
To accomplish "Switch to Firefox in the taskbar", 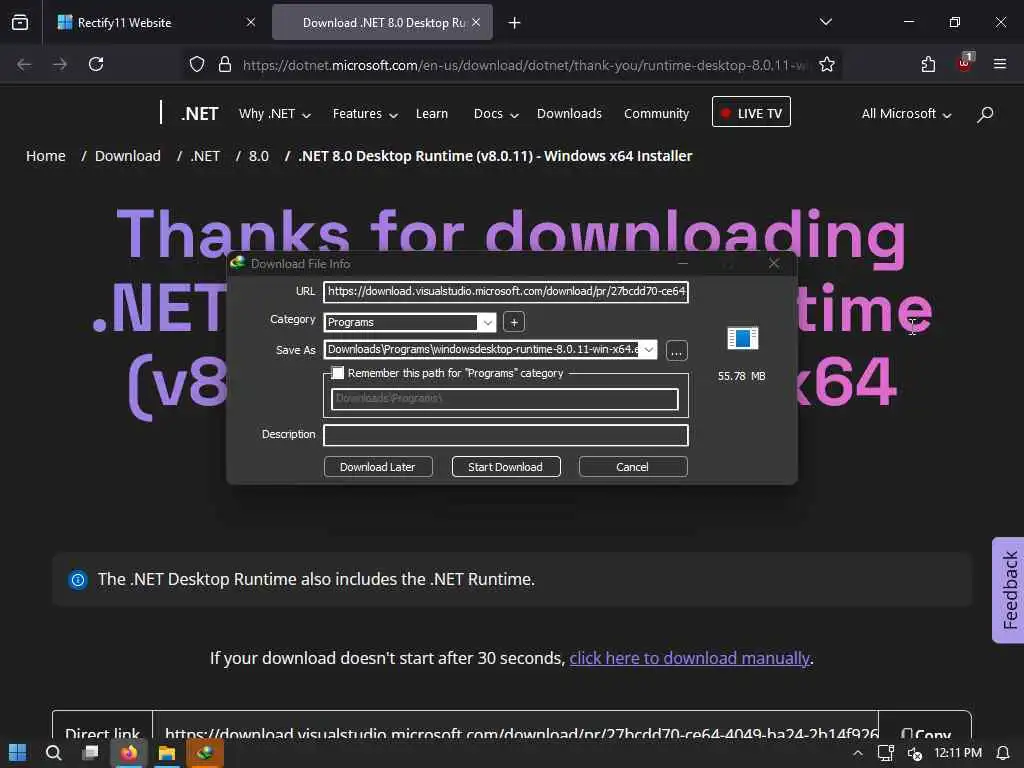I will point(129,753).
